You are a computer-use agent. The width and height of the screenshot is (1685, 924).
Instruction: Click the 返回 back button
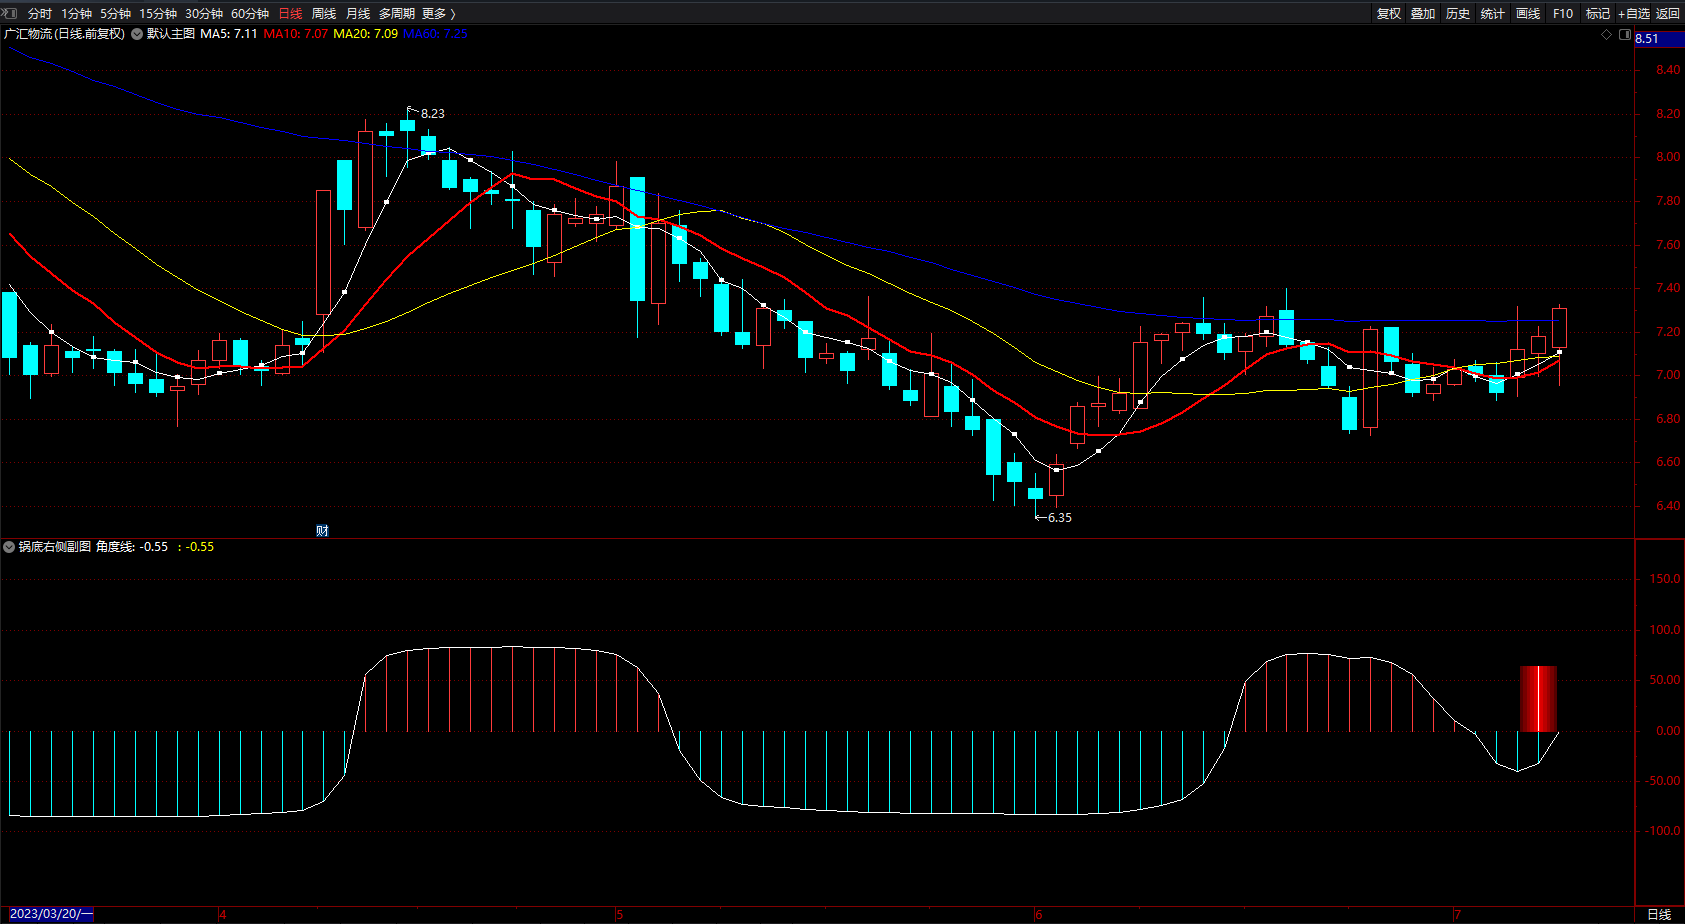click(1668, 13)
